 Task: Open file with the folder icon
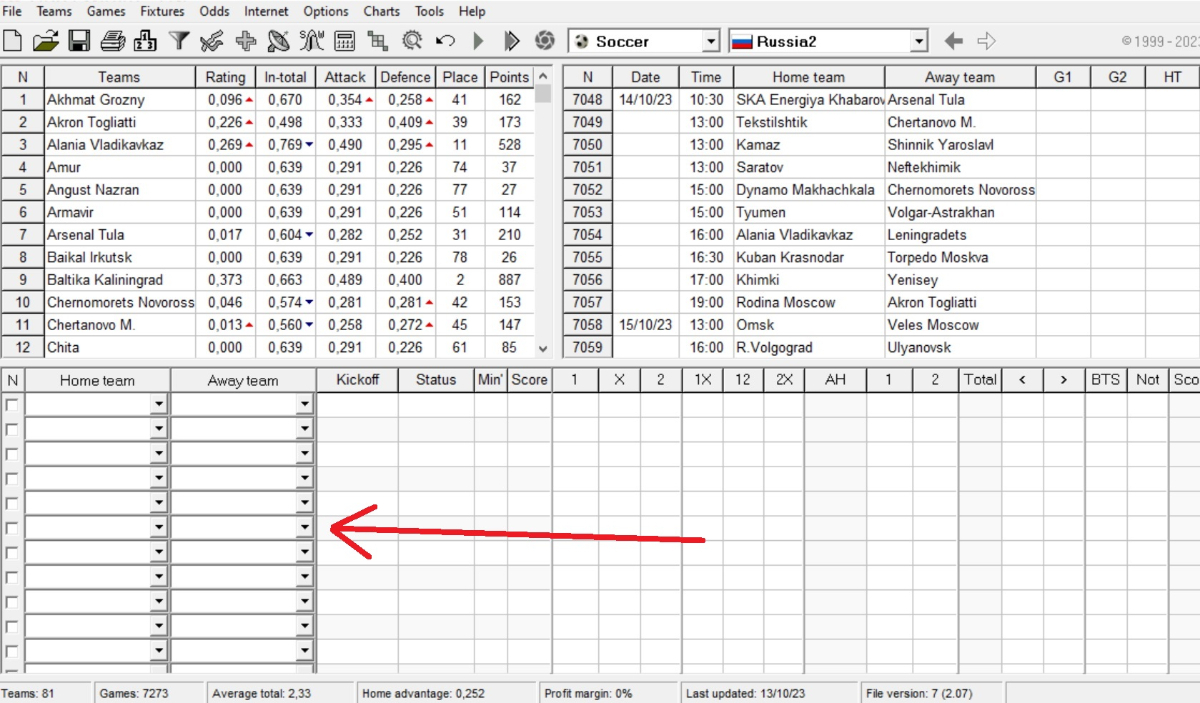pyautogui.click(x=45, y=41)
